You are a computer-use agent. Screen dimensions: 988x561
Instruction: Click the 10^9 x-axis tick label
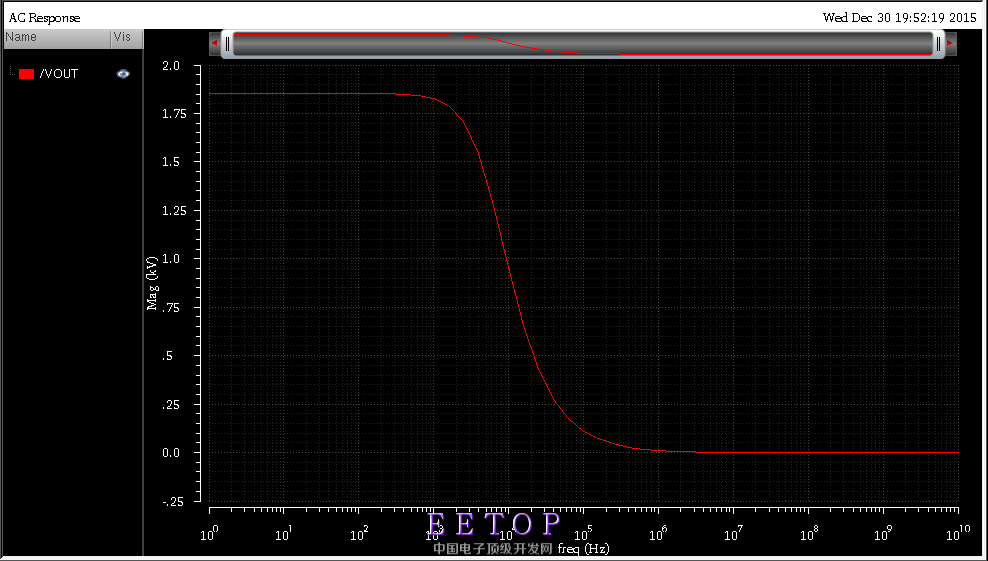click(x=882, y=535)
